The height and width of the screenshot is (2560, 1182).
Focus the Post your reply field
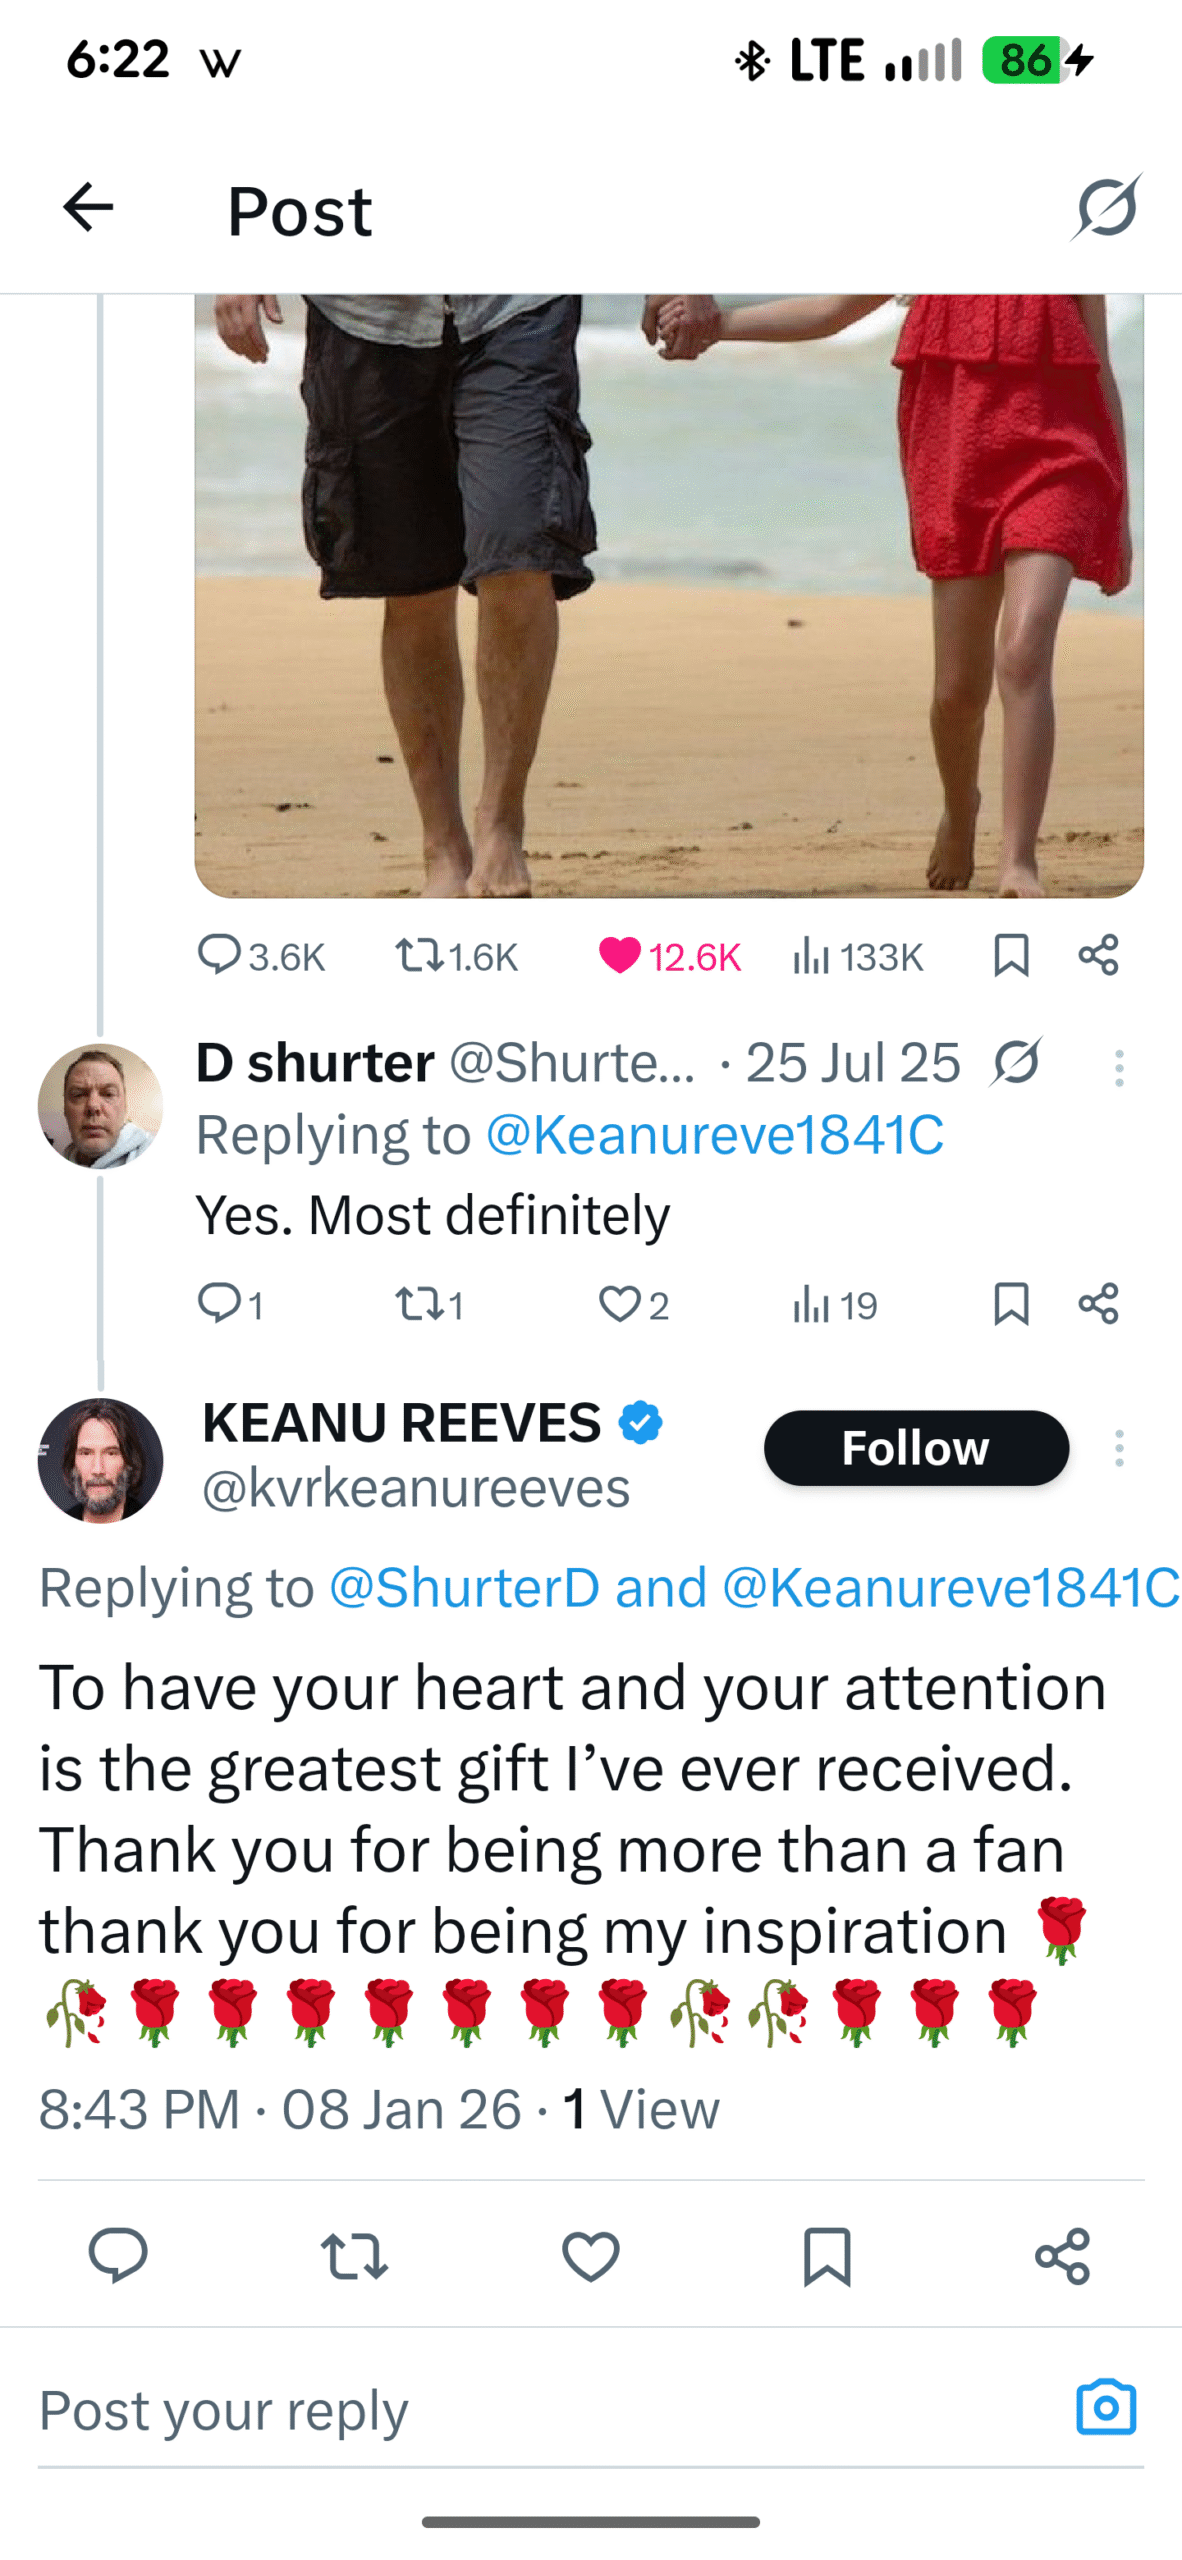(x=500, y=2409)
